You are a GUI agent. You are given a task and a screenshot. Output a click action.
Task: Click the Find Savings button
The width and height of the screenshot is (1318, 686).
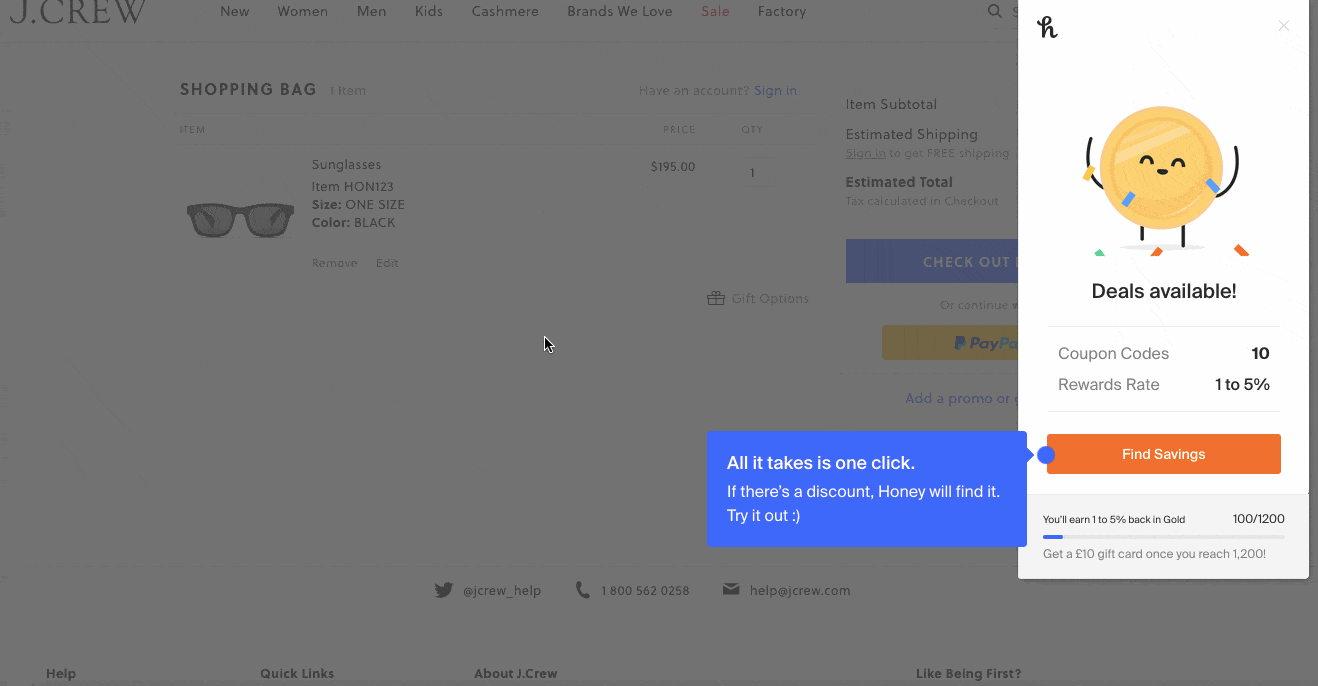[x=1164, y=454]
